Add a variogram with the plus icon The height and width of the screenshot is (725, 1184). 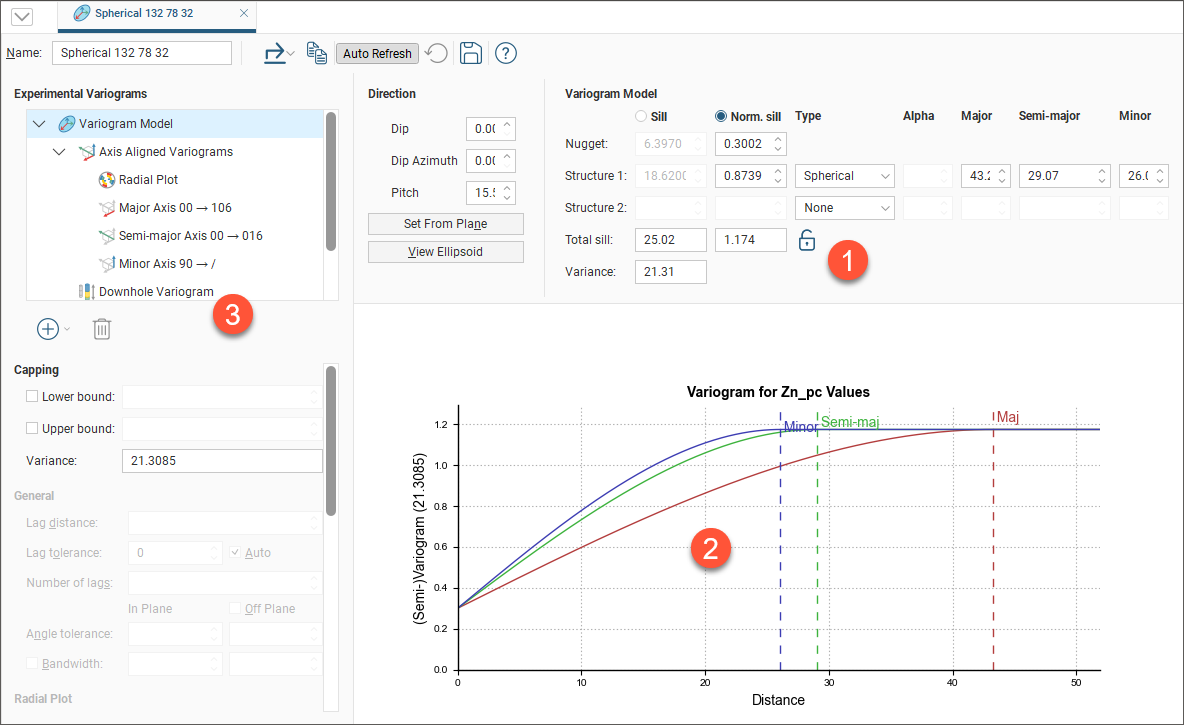coord(47,328)
